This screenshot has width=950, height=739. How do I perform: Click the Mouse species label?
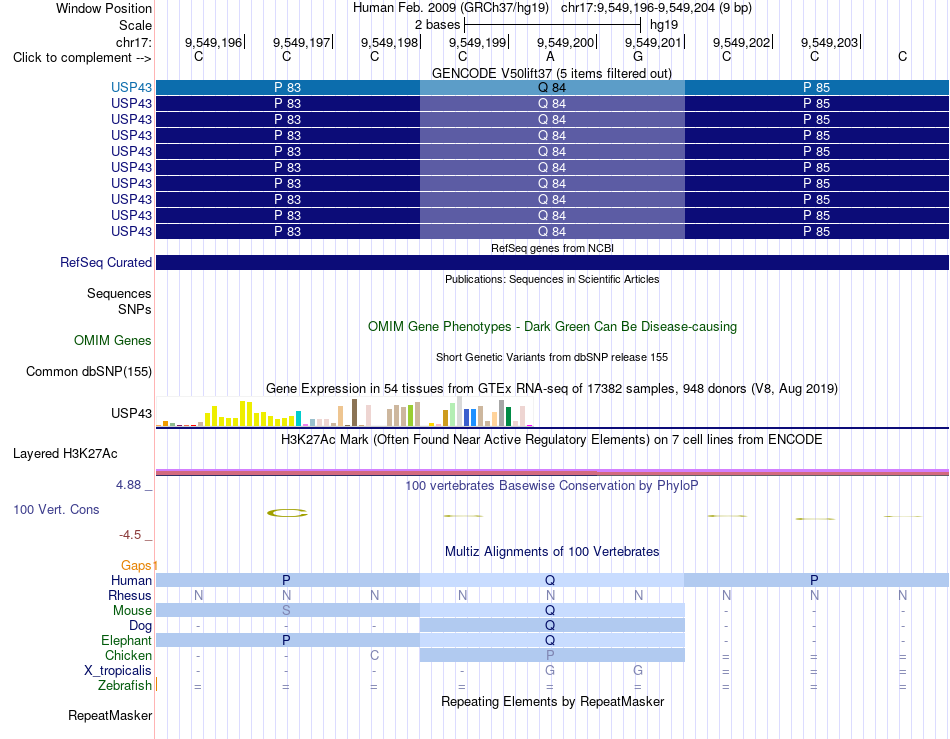point(132,611)
